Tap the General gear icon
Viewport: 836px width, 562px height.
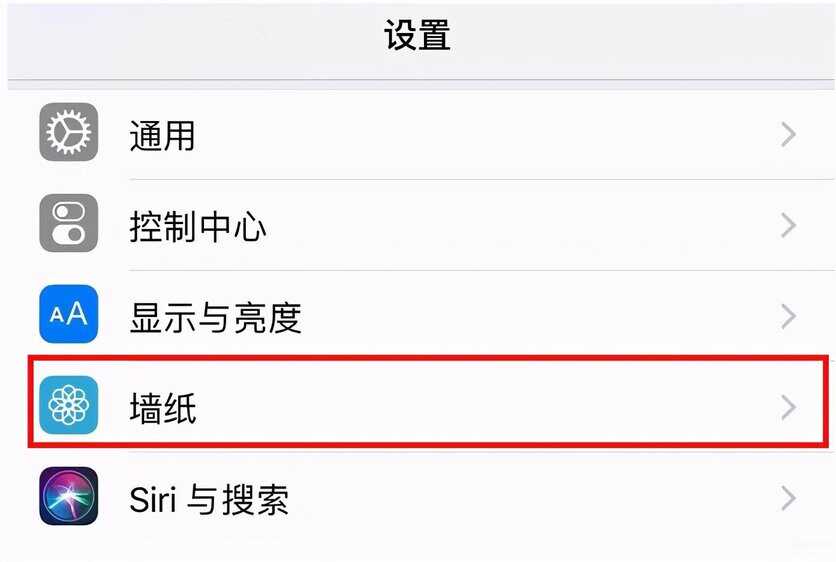pos(69,133)
